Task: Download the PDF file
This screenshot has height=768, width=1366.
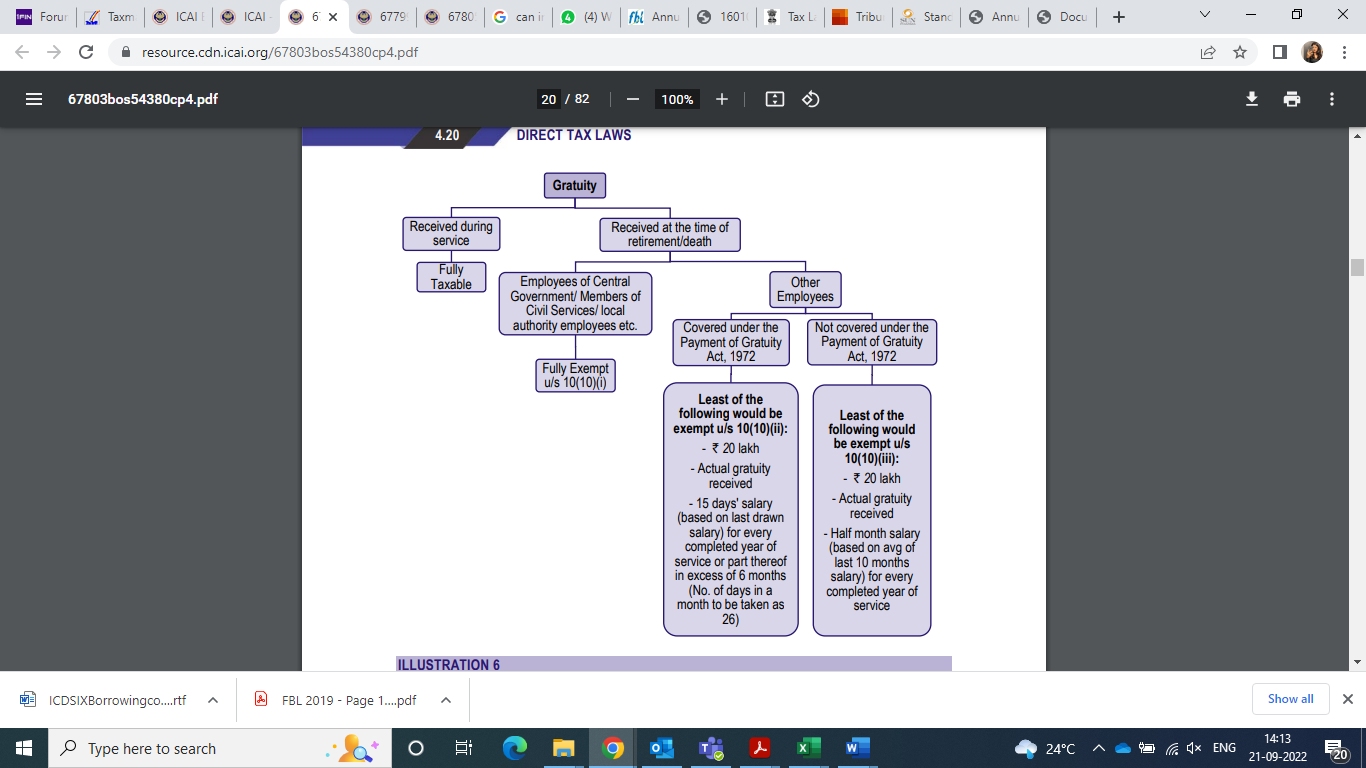Action: 1251,99
